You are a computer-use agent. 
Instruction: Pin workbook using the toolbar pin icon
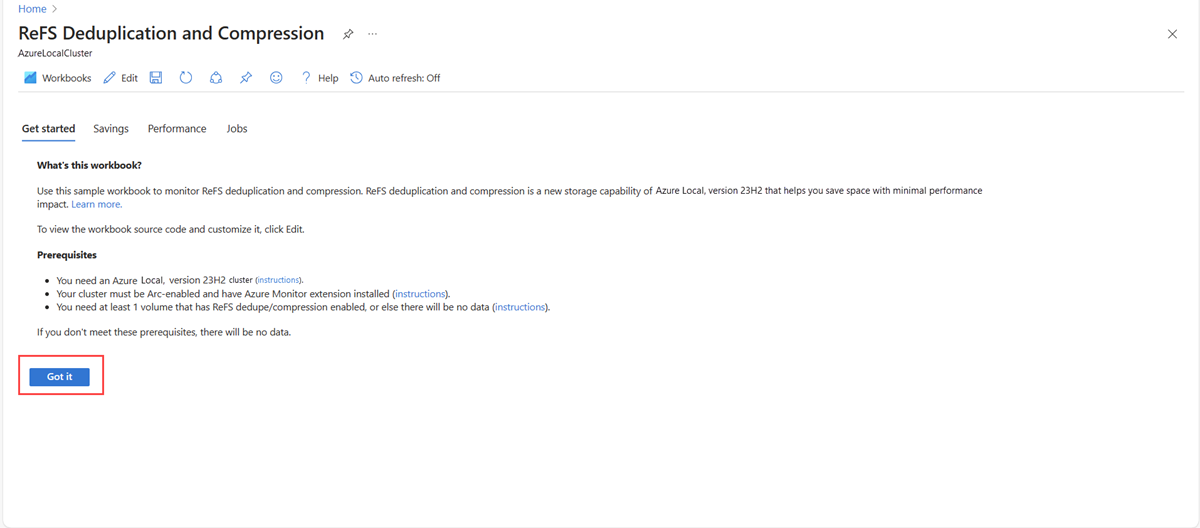[246, 78]
